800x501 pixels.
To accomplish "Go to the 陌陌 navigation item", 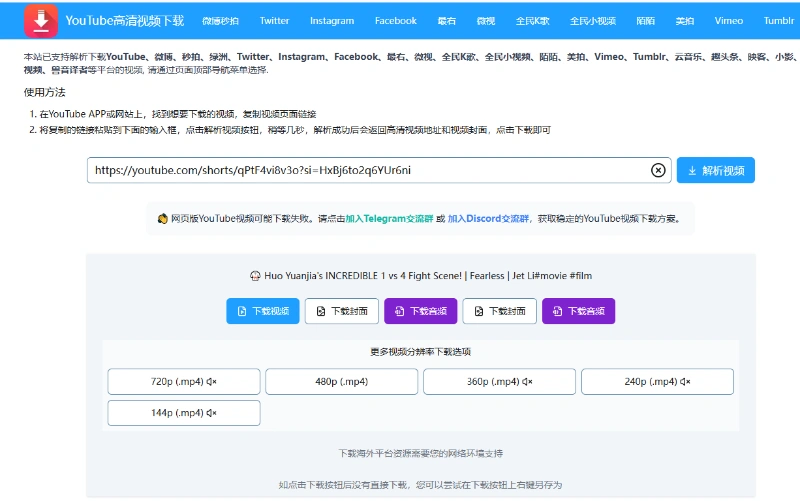I will coord(645,21).
